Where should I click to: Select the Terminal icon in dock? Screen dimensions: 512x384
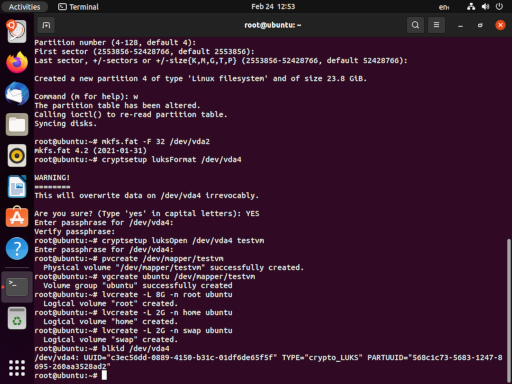tap(17, 287)
